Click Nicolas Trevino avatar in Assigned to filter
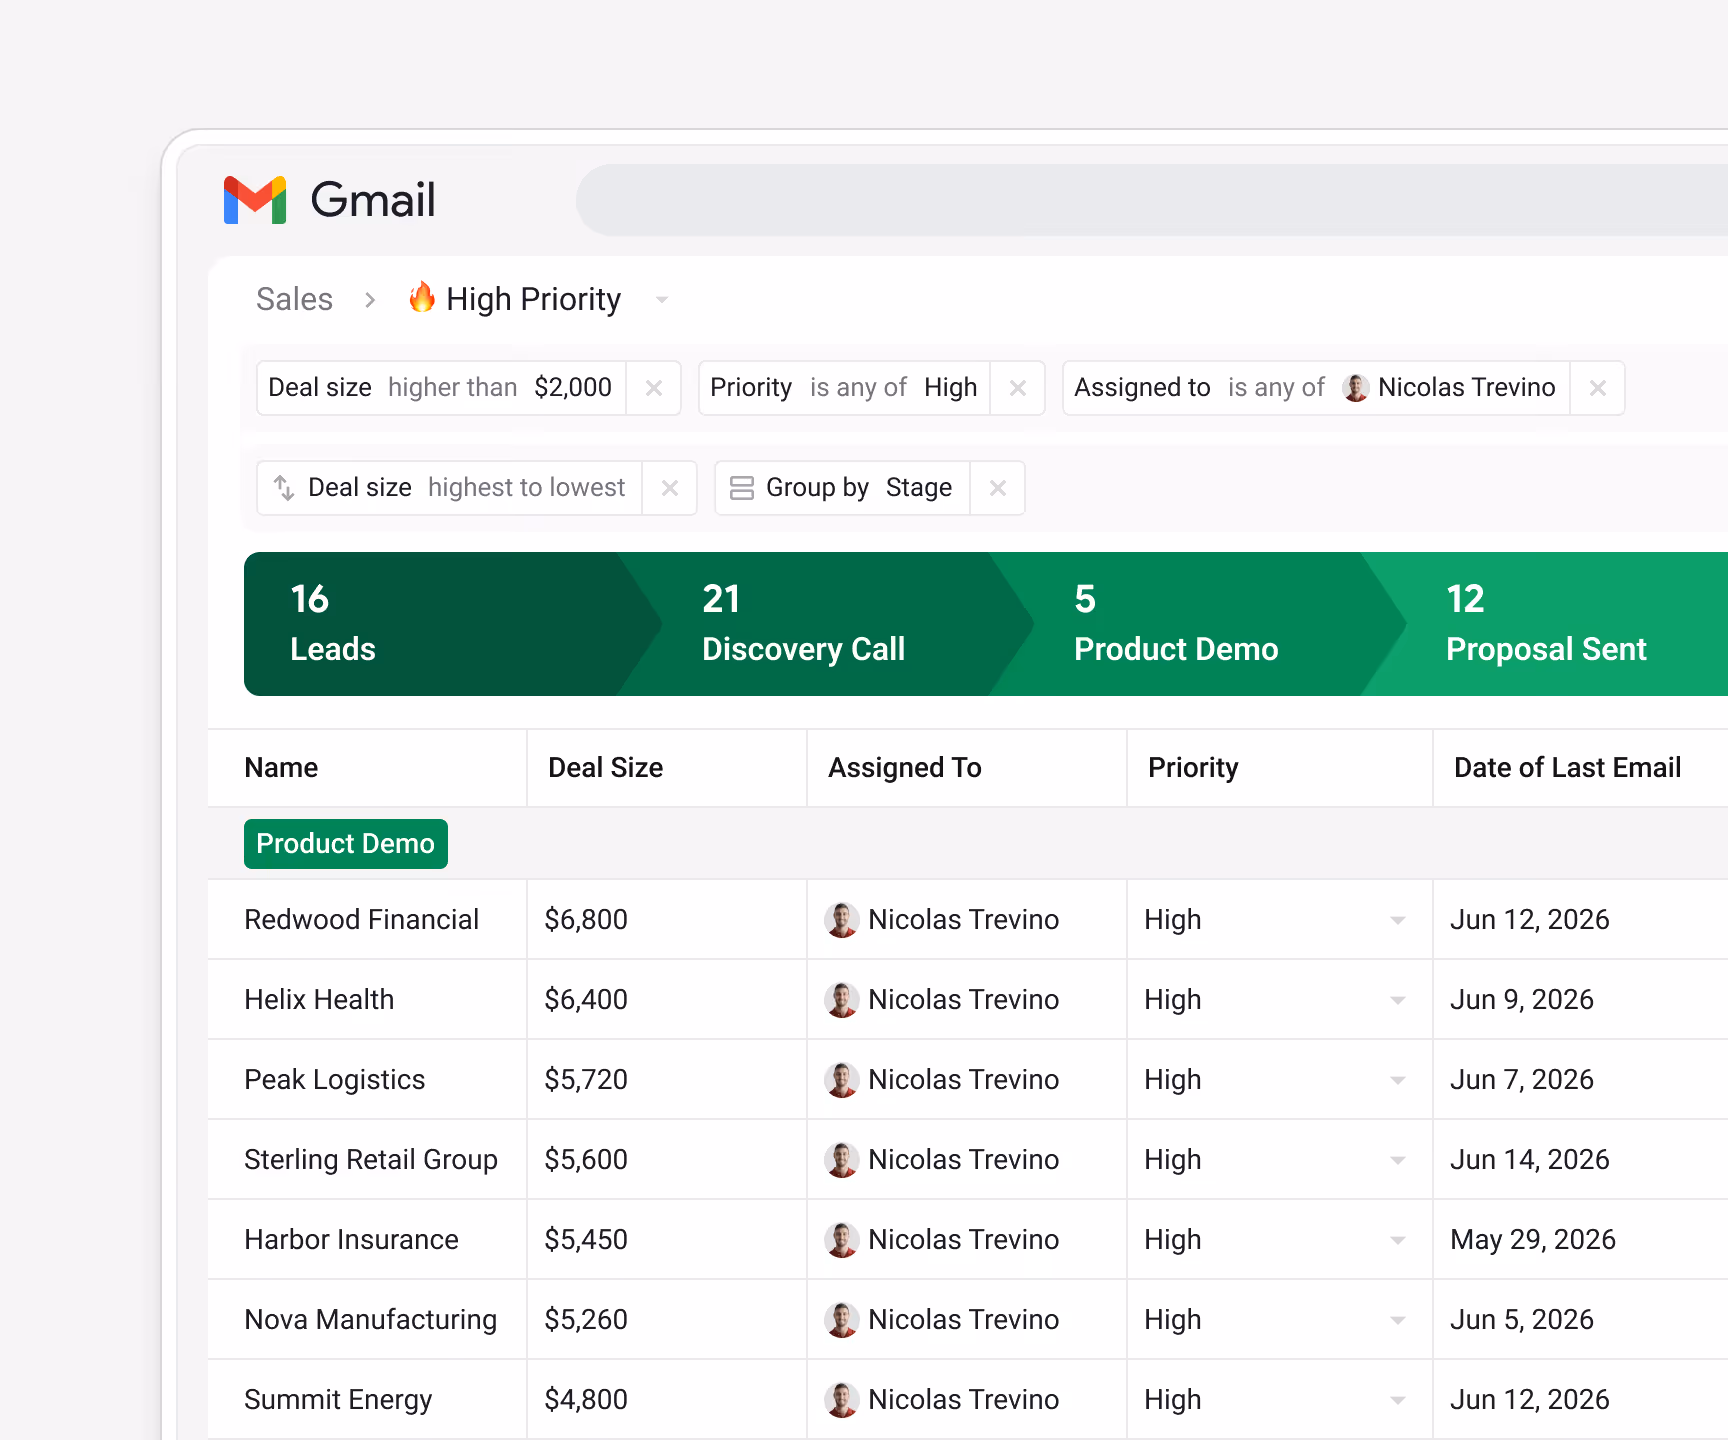 (1356, 388)
